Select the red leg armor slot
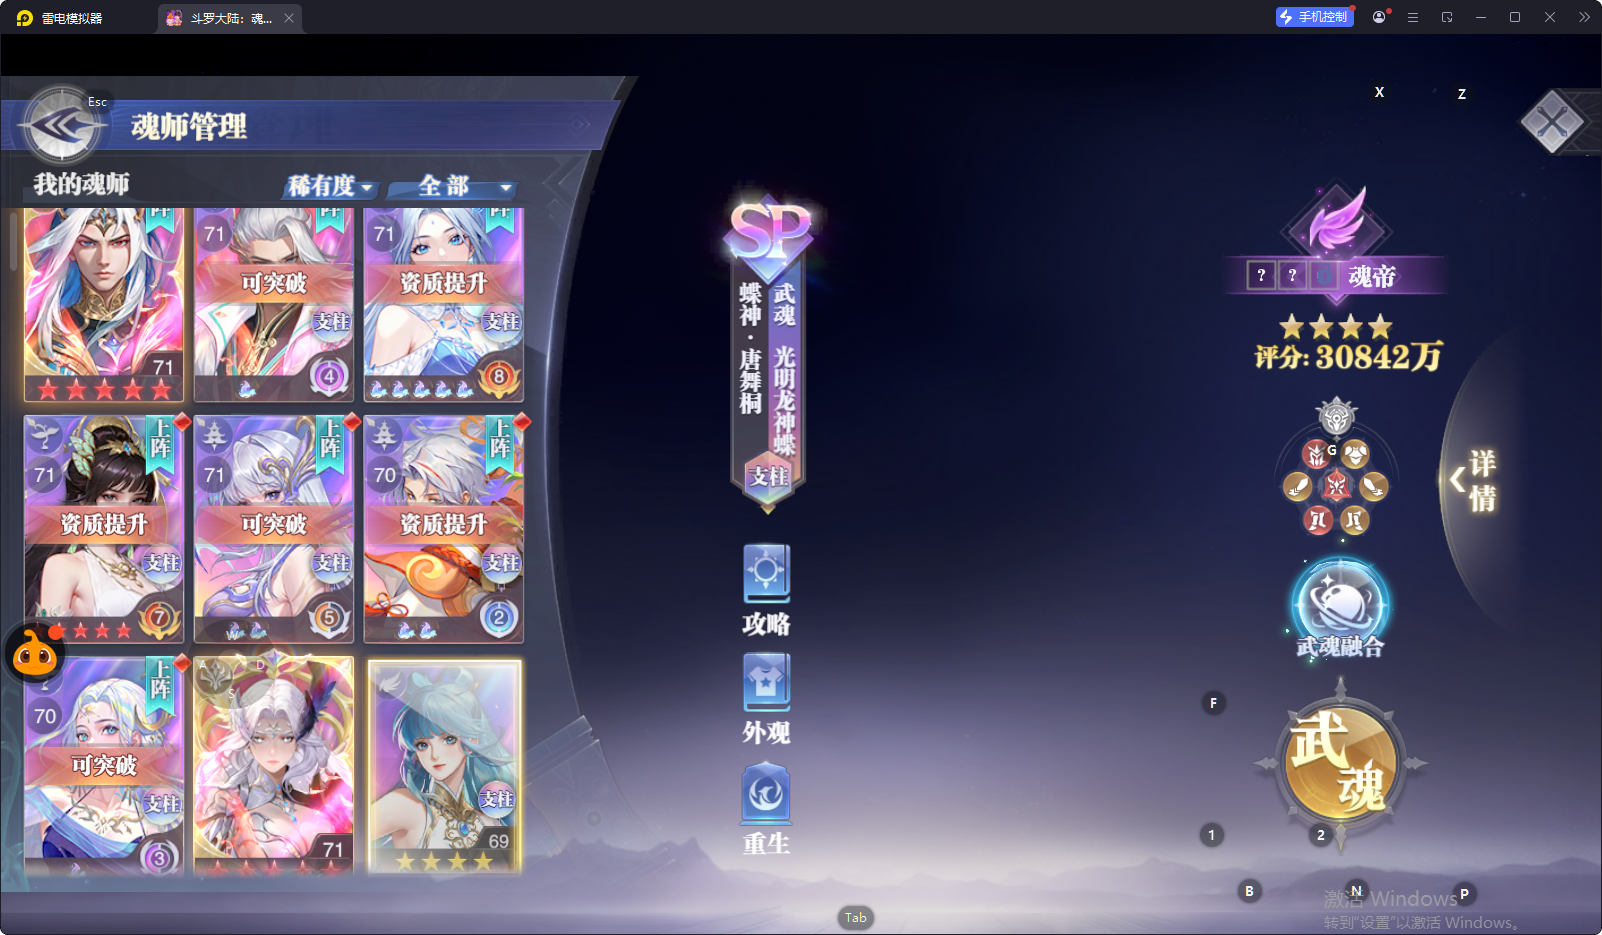The height and width of the screenshot is (935, 1602). pyautogui.click(x=1317, y=519)
